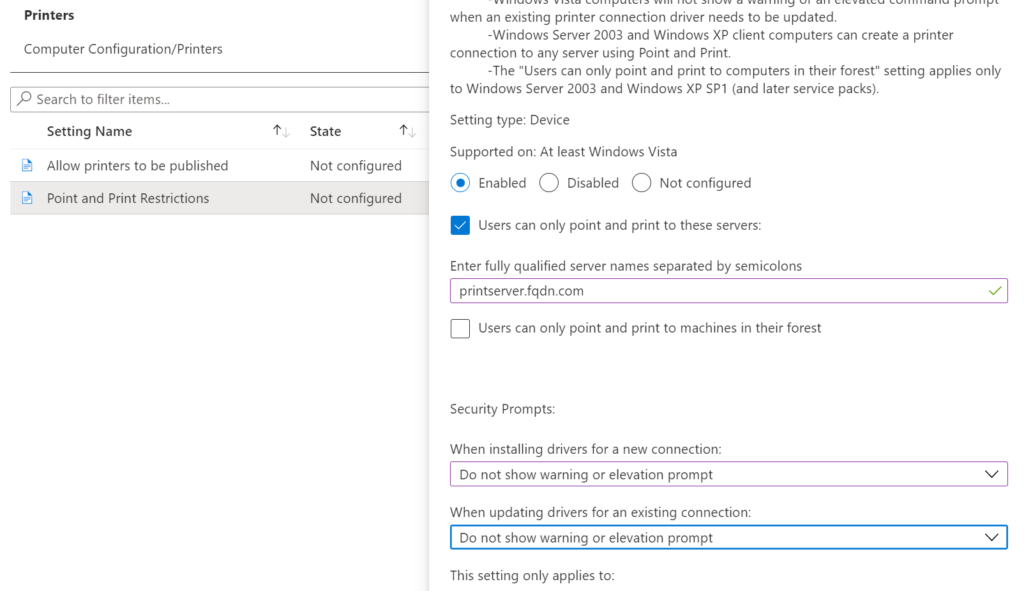Click the 'State' column header
1024x591 pixels.
point(325,131)
